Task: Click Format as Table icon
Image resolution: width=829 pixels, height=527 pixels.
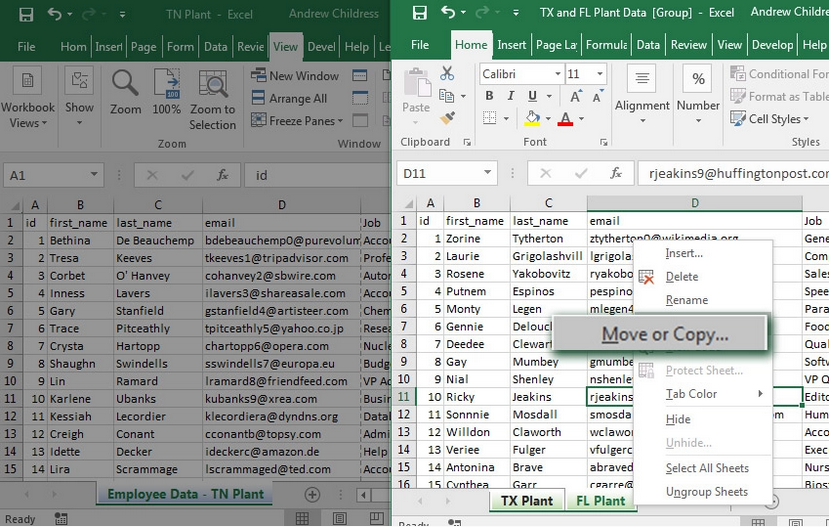Action: [x=738, y=96]
